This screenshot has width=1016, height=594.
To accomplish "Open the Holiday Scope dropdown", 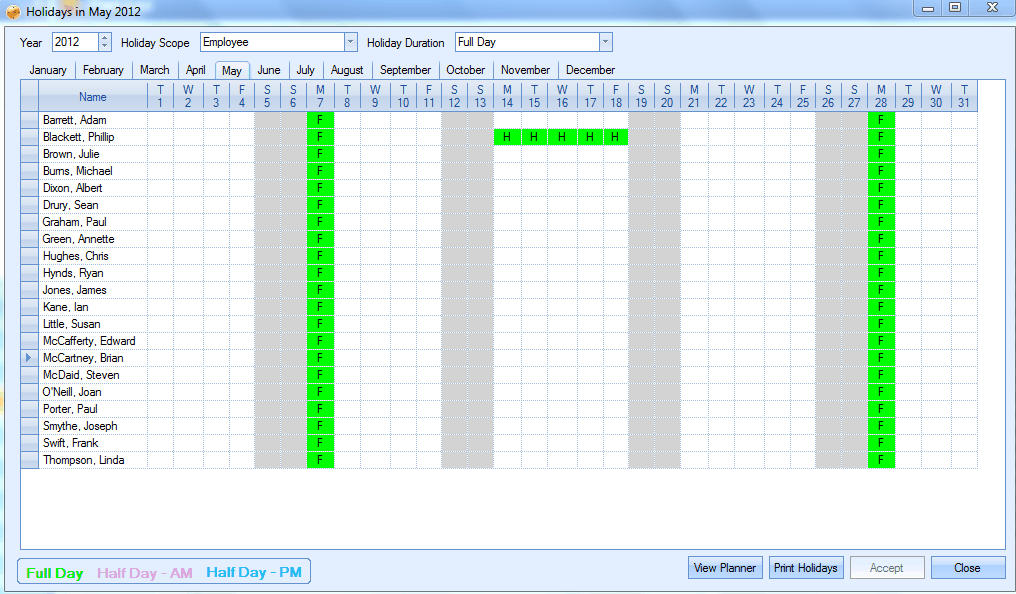I will 350,42.
